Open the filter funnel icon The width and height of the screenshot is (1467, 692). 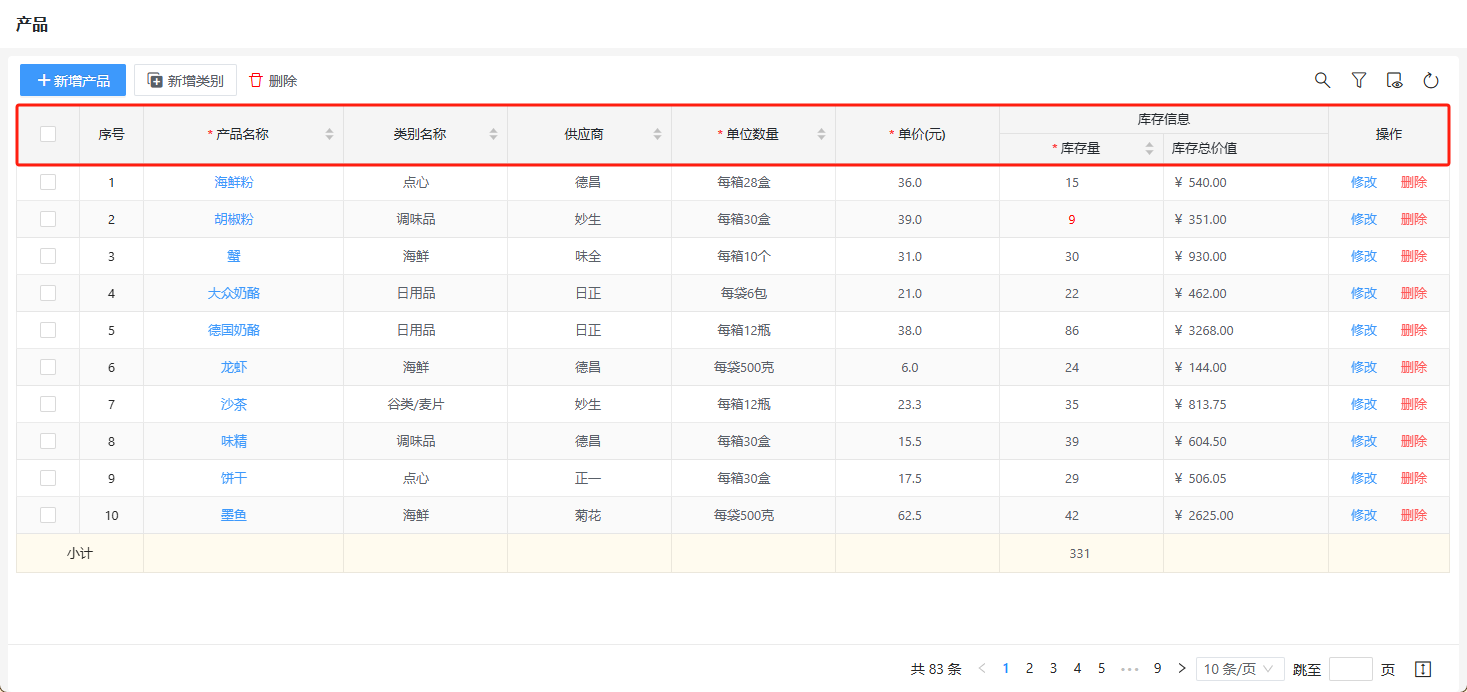click(x=1358, y=80)
